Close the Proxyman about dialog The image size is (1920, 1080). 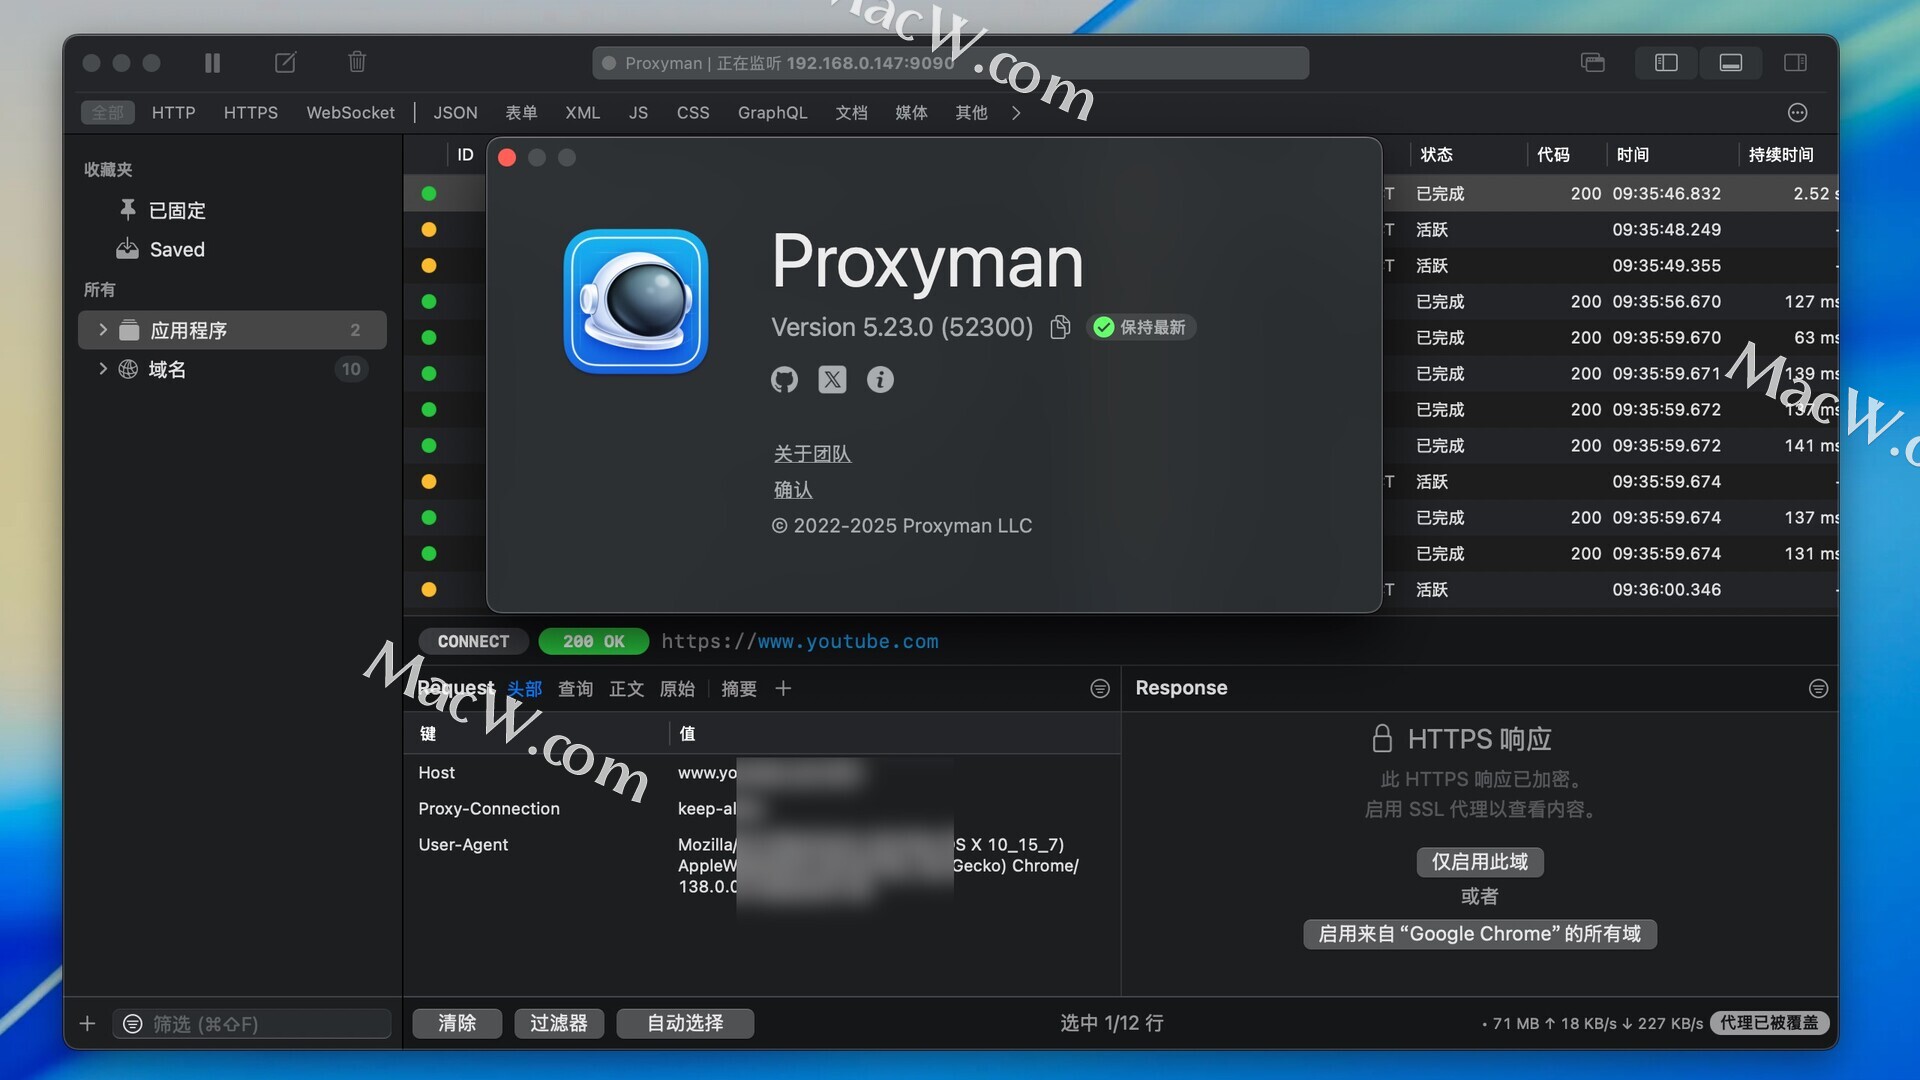(x=507, y=157)
